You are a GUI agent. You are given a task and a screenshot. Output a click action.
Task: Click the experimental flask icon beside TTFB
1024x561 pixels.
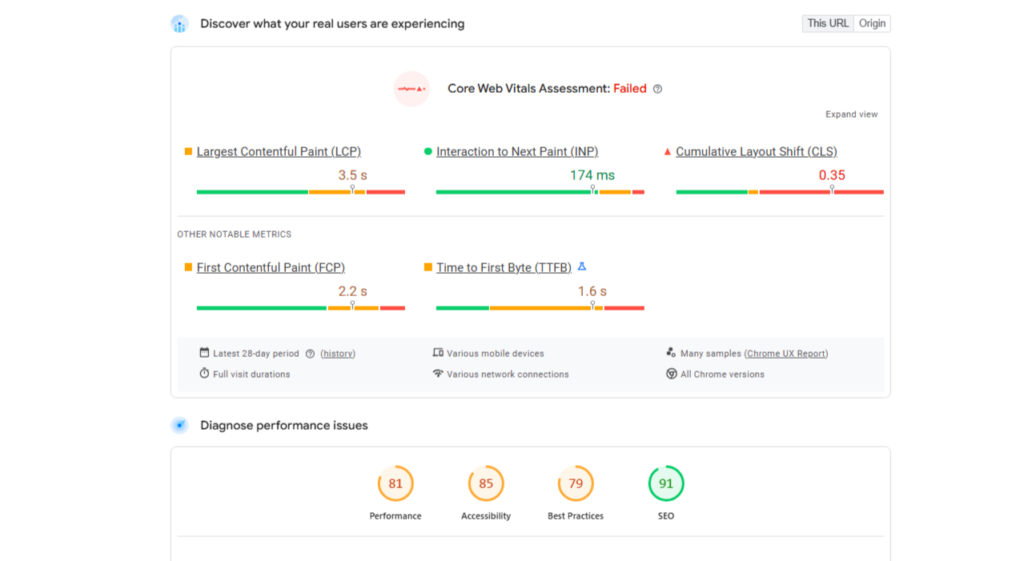[x=582, y=266]
